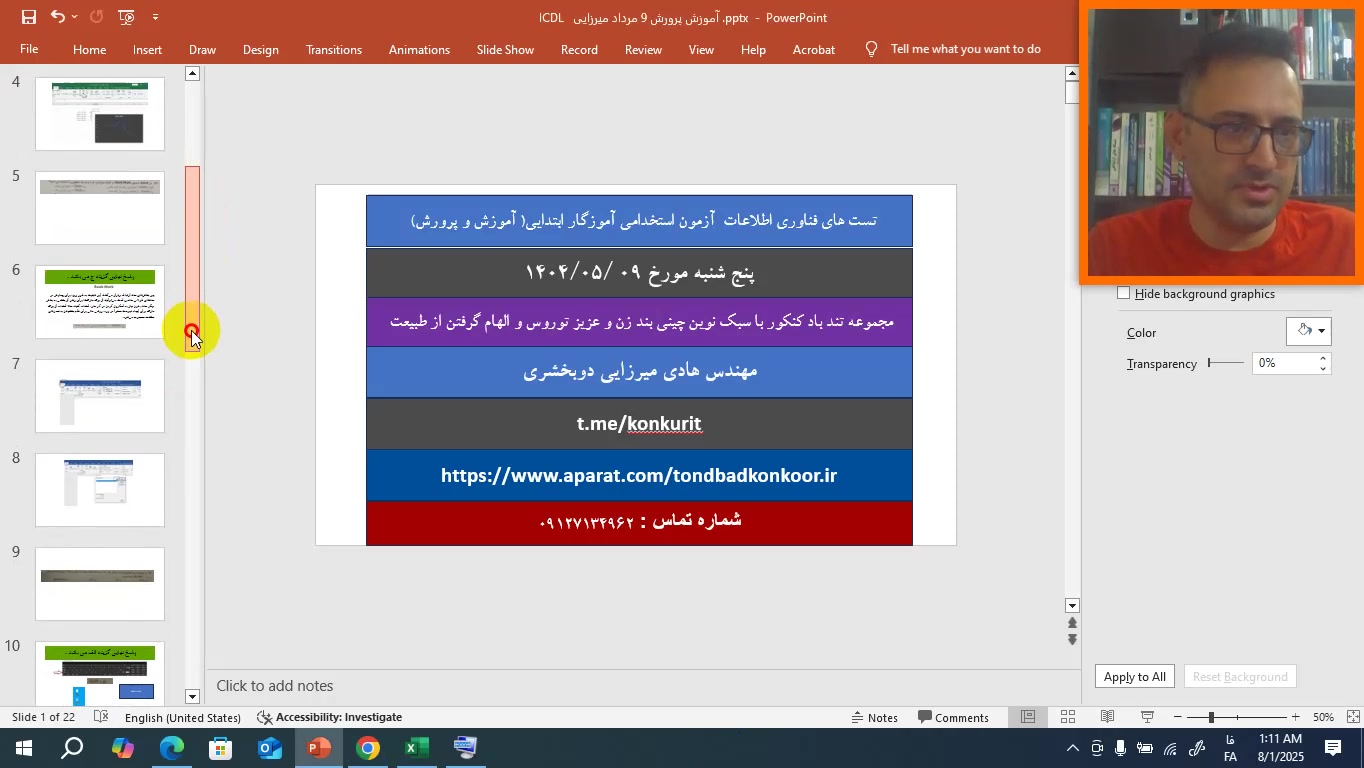
Task: Switch to Reading View
Action: tap(1108, 717)
